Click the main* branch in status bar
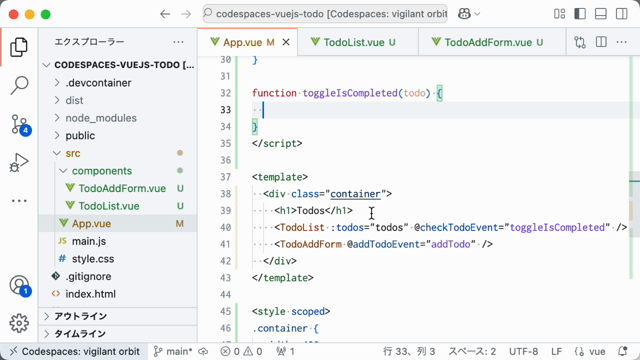 point(173,351)
